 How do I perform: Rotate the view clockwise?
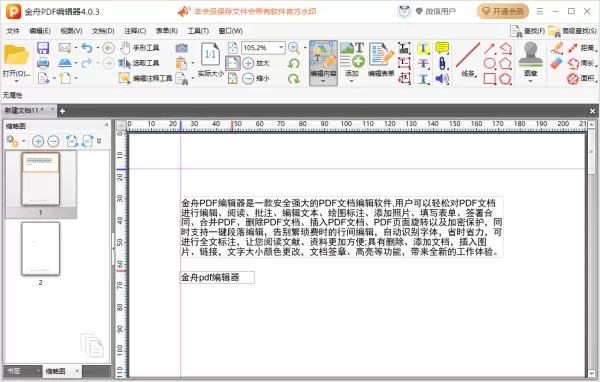[294, 78]
